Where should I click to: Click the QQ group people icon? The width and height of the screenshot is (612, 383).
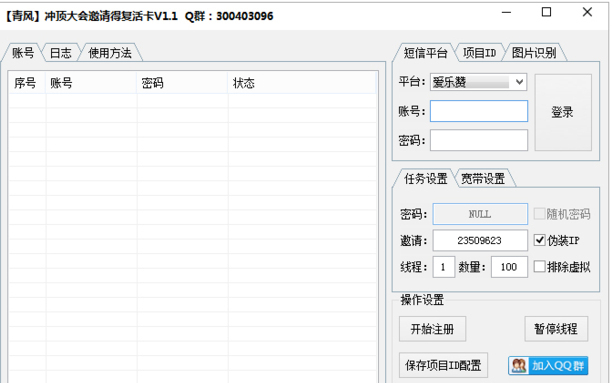[x=519, y=366]
